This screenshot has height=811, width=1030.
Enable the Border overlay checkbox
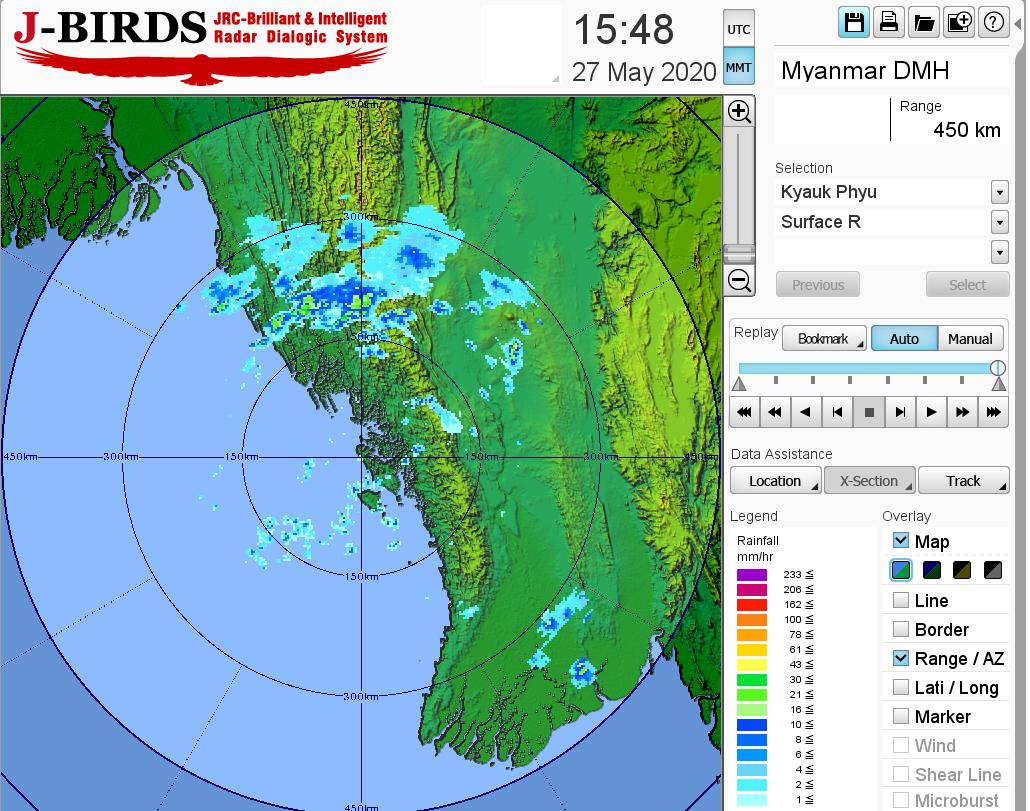pyautogui.click(x=901, y=629)
